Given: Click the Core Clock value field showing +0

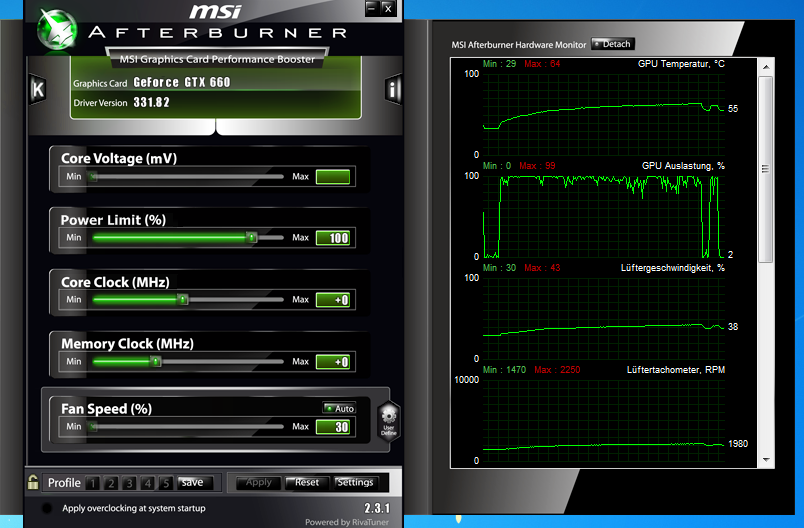Looking at the screenshot, I should (x=333, y=300).
